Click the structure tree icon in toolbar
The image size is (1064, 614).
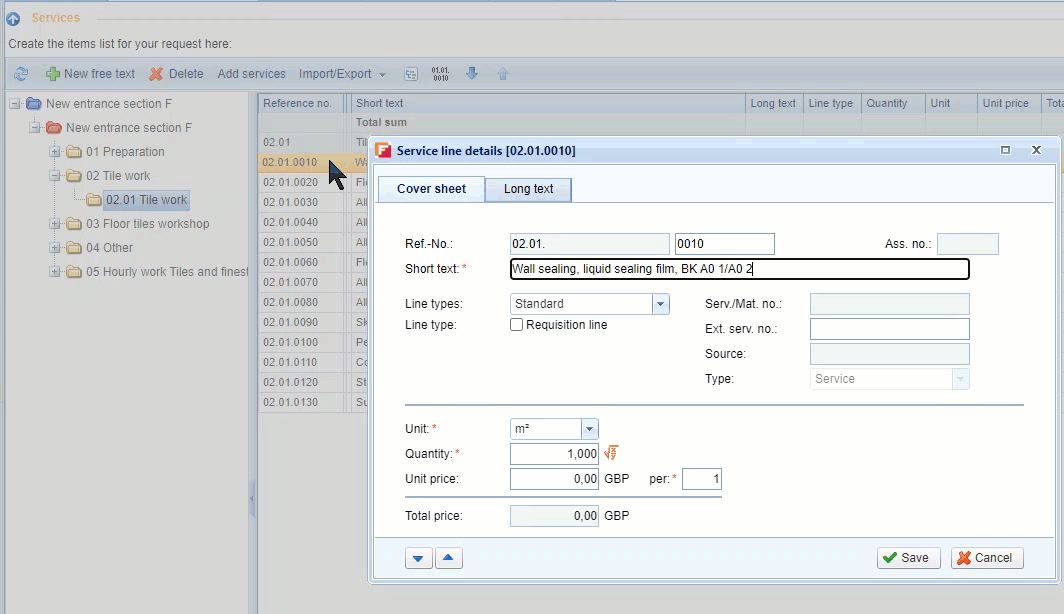point(411,74)
